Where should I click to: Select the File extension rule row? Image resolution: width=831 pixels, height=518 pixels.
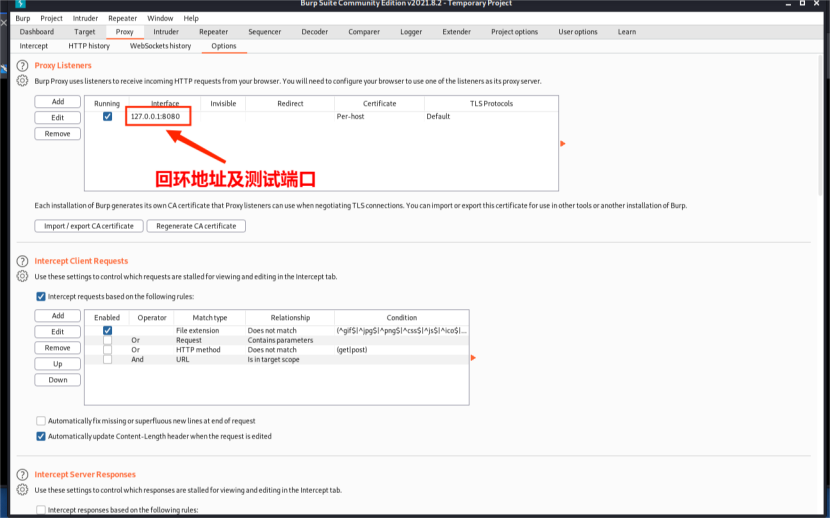277,330
